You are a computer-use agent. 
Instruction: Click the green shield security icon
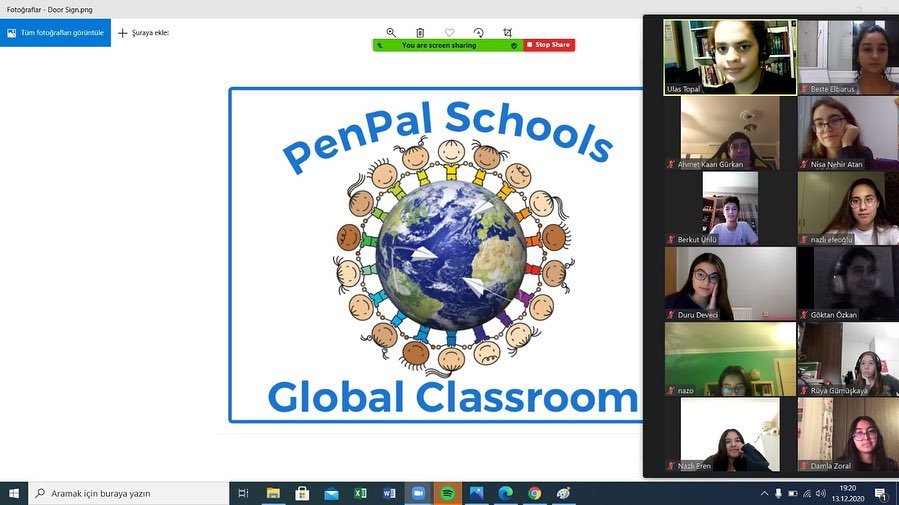coord(514,45)
